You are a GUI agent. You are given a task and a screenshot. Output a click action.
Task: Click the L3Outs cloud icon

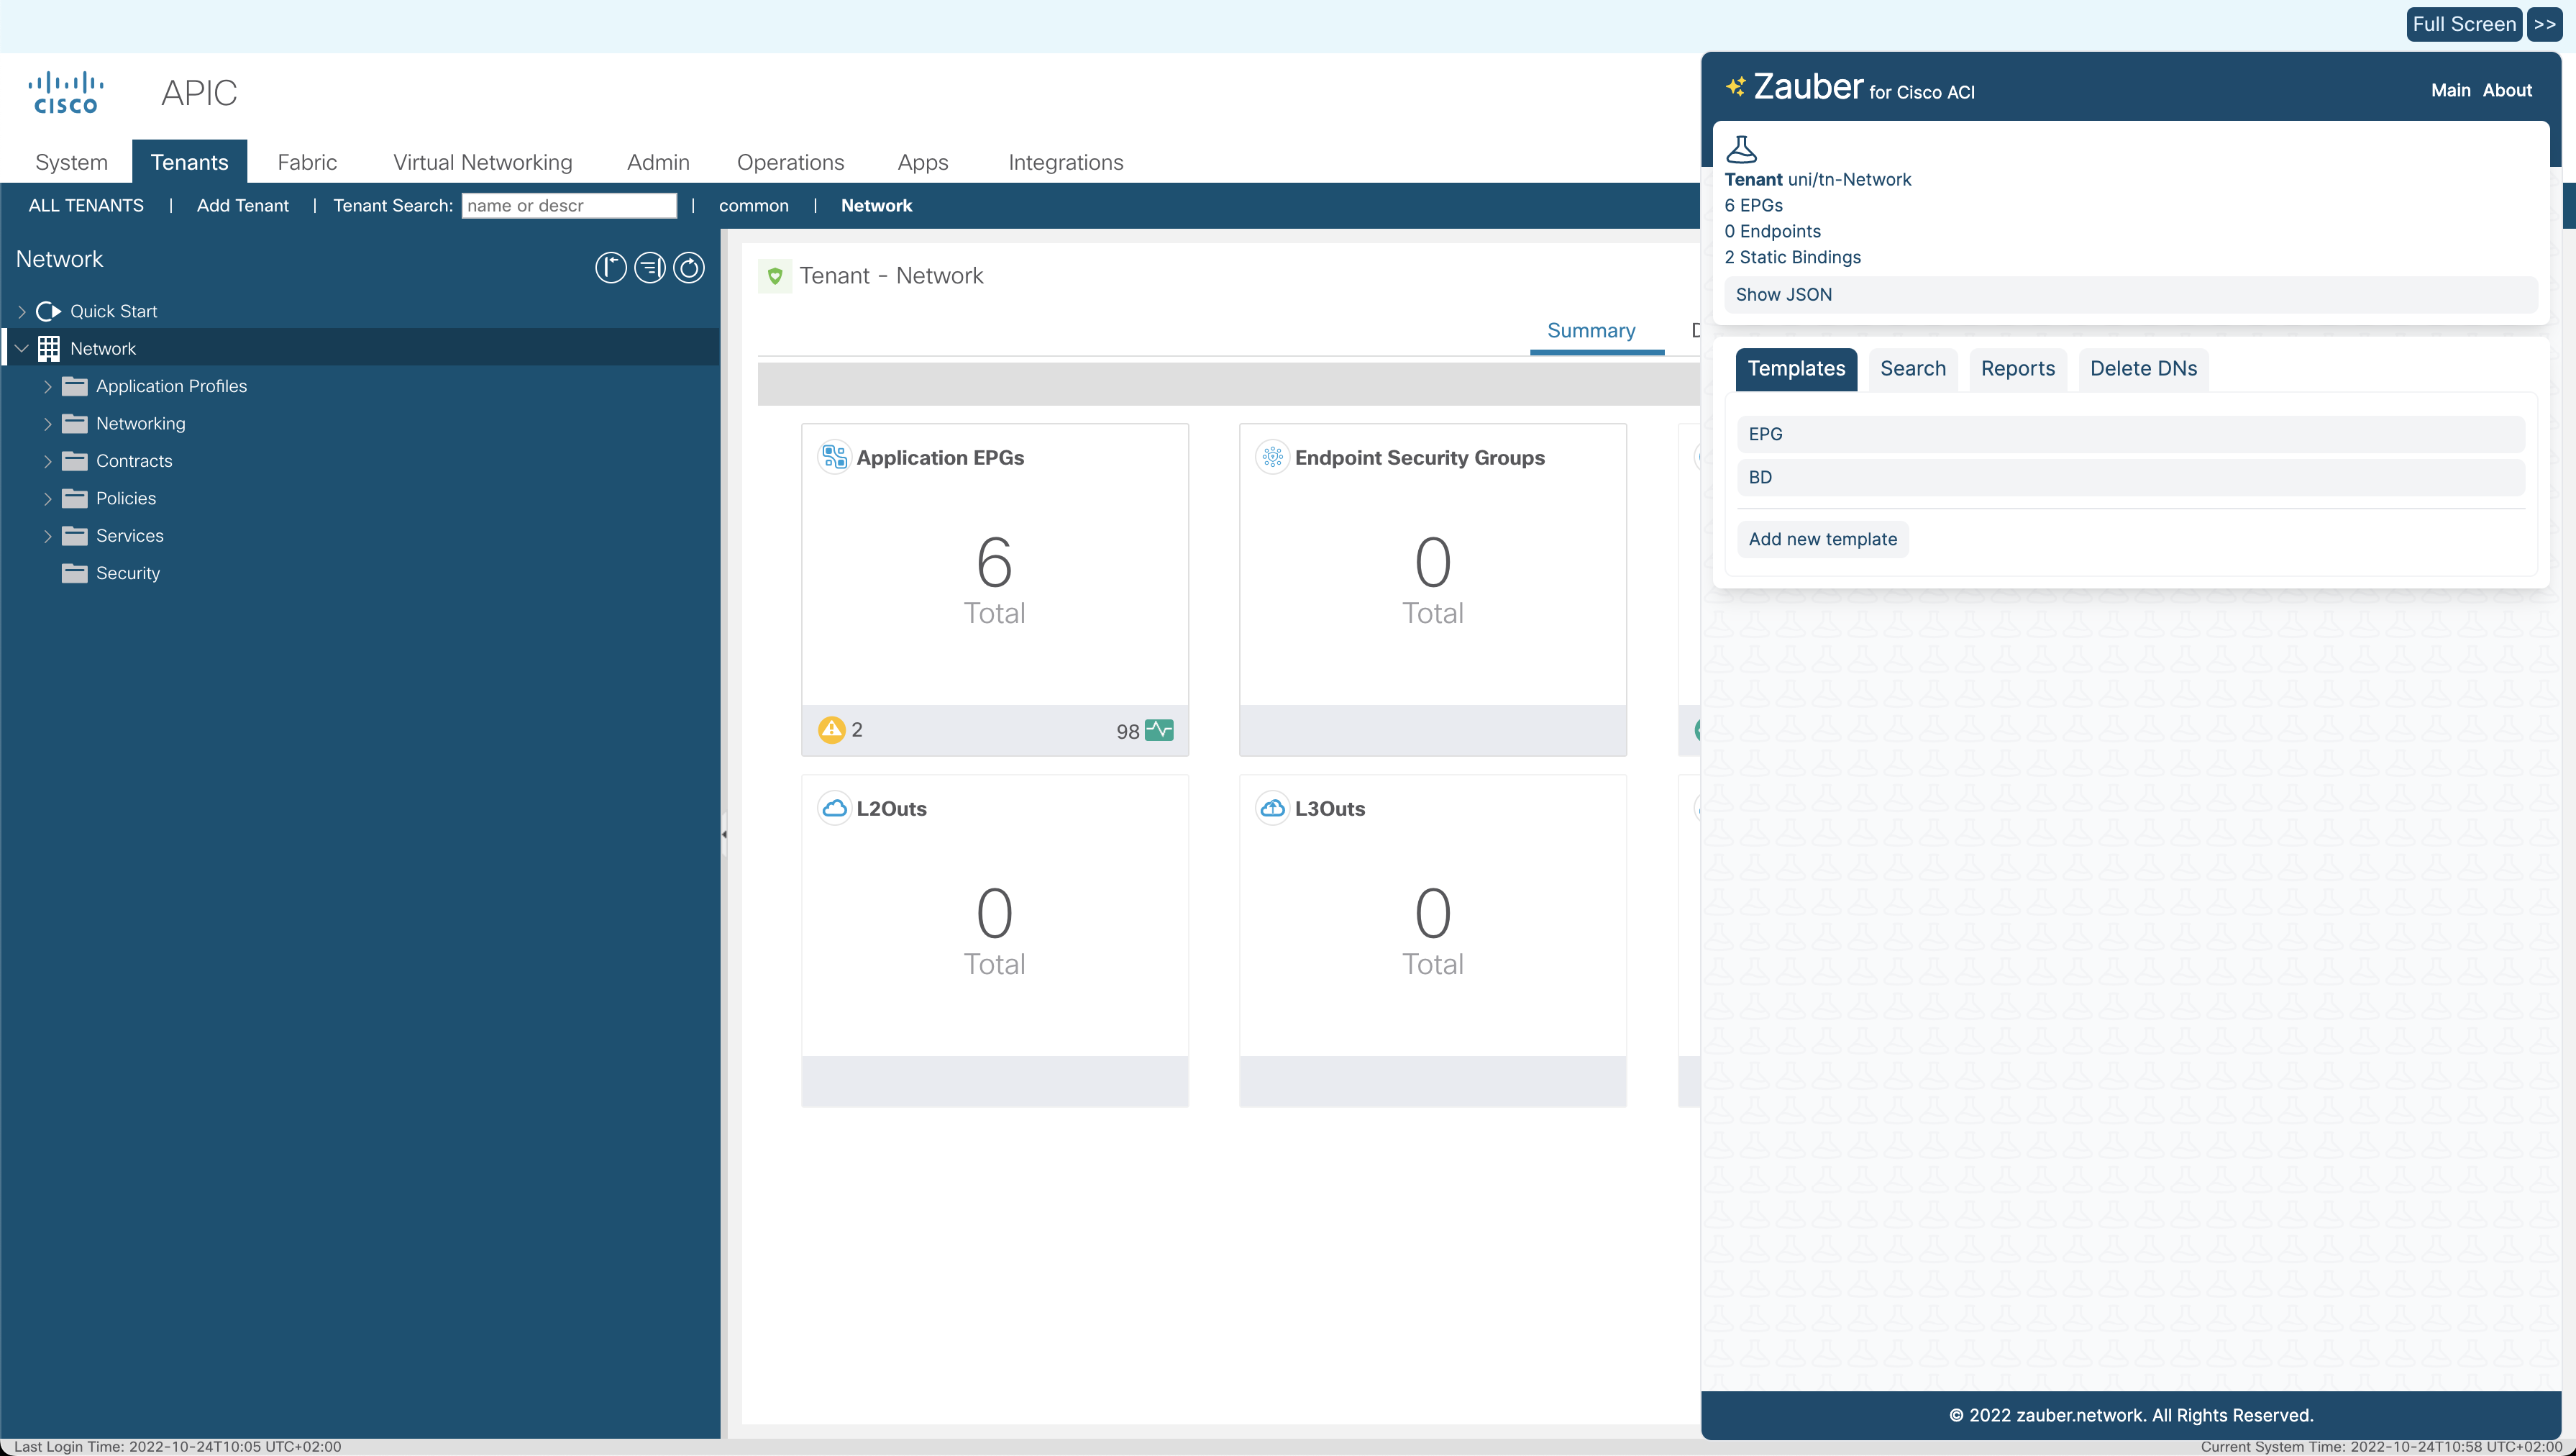click(x=1272, y=808)
